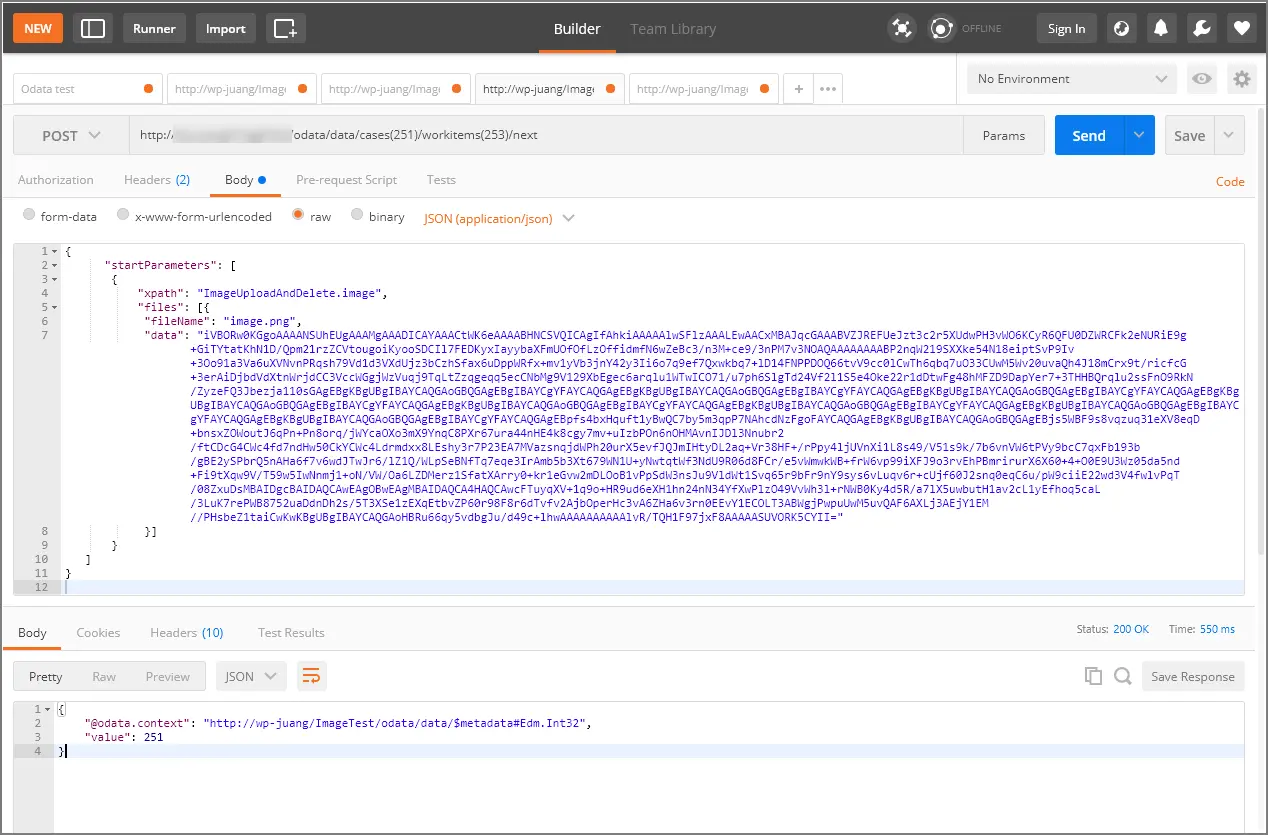Search the response with magnifier icon
This screenshot has height=835, width=1268.
[1123, 676]
